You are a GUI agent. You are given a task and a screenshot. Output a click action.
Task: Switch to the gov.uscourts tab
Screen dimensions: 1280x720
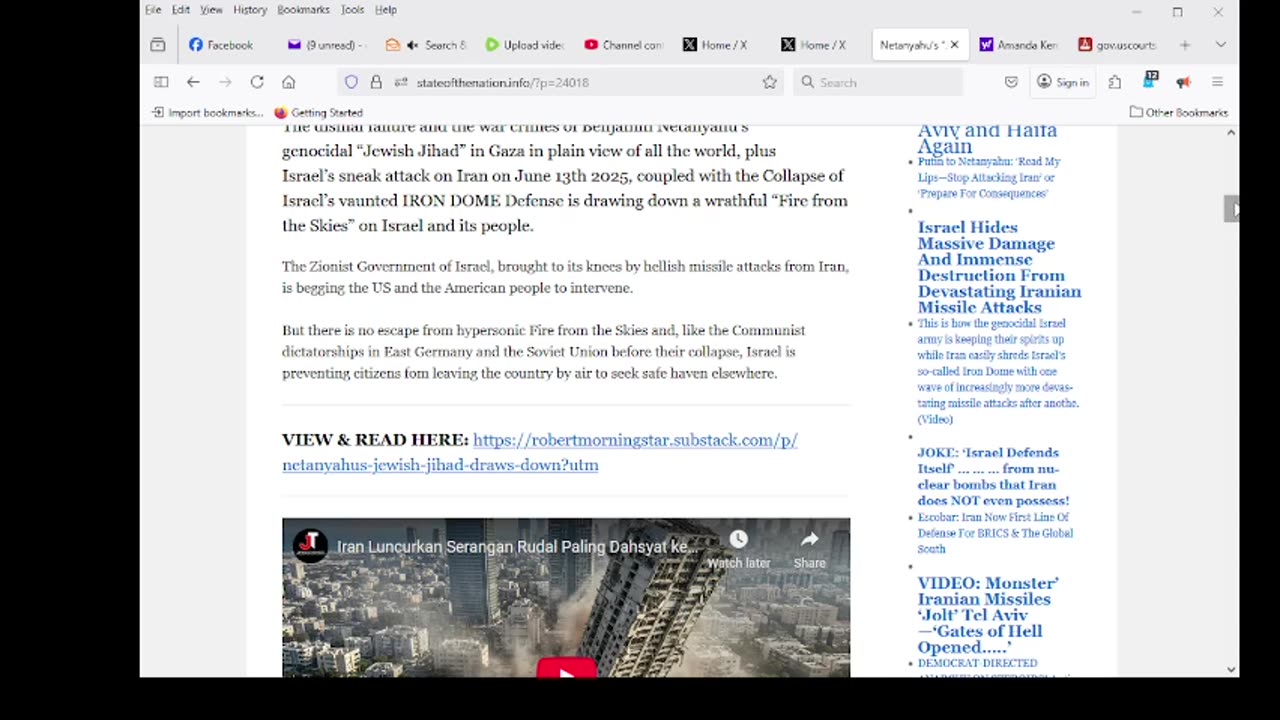1117,45
